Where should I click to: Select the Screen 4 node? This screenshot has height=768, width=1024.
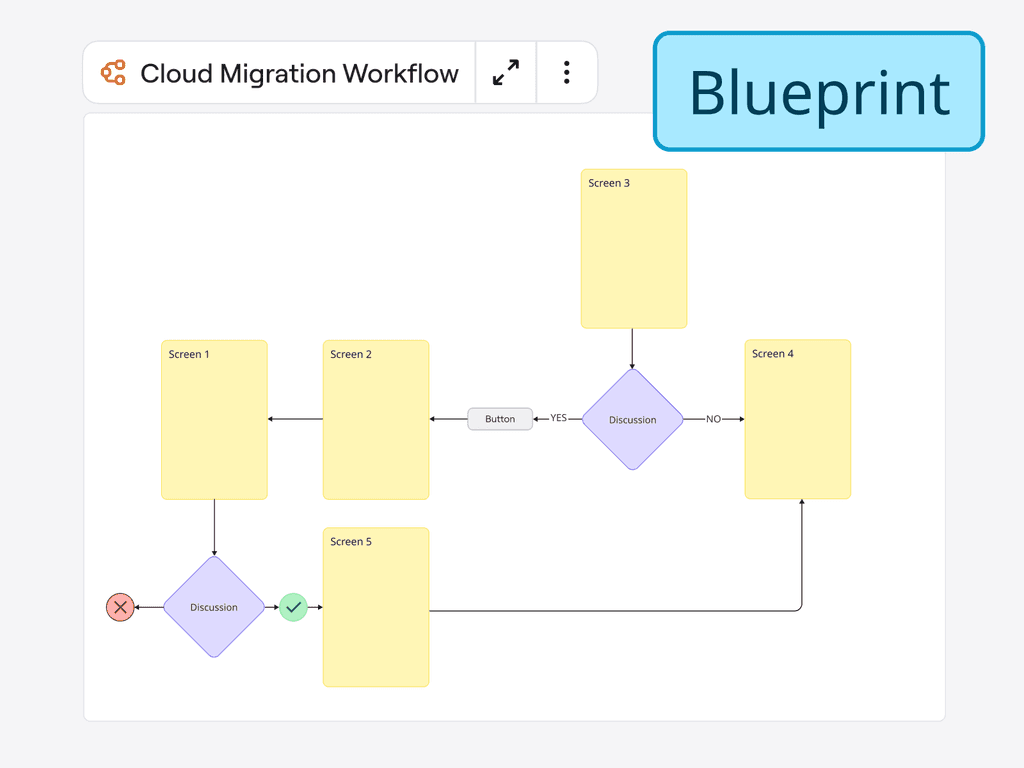(x=797, y=419)
